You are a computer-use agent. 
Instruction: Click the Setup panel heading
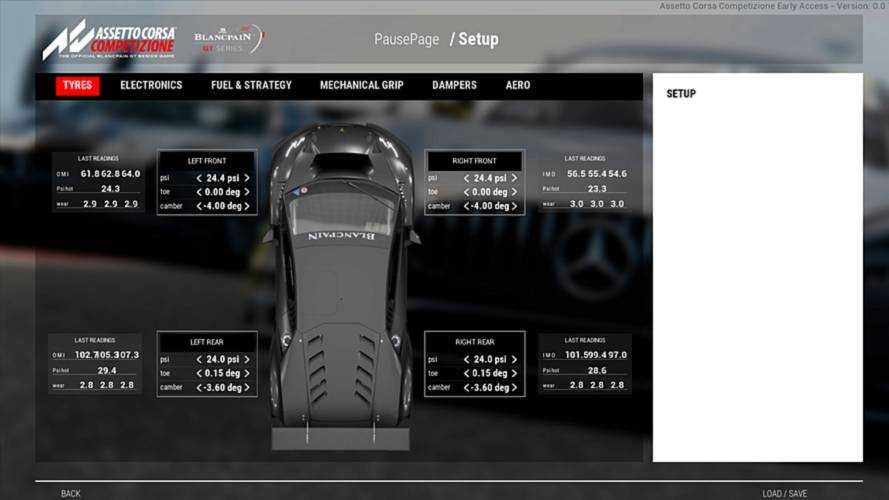coord(681,94)
